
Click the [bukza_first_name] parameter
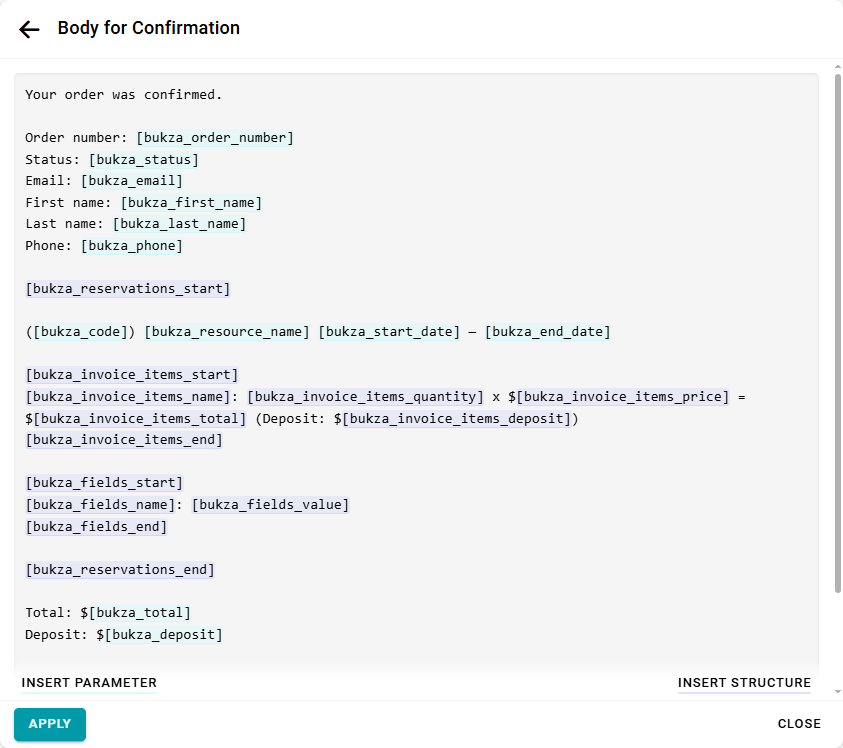192,203
